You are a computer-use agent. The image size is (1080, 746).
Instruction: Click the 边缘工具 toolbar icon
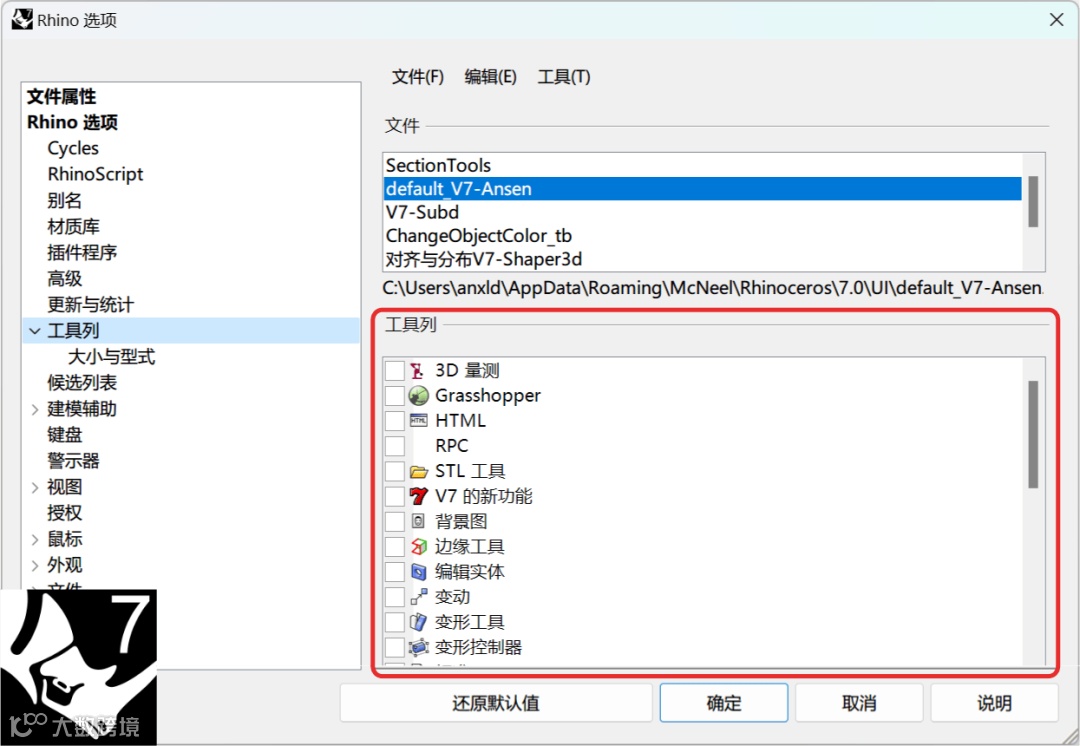[418, 546]
